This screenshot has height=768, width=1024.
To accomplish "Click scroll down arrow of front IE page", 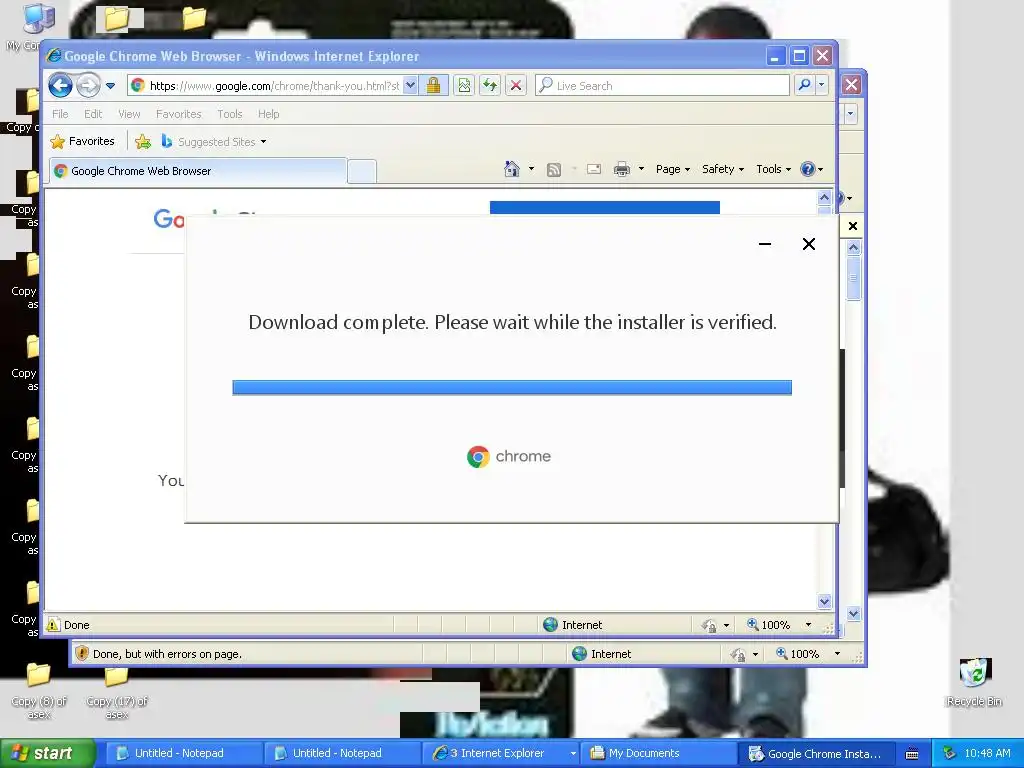I will point(824,601).
